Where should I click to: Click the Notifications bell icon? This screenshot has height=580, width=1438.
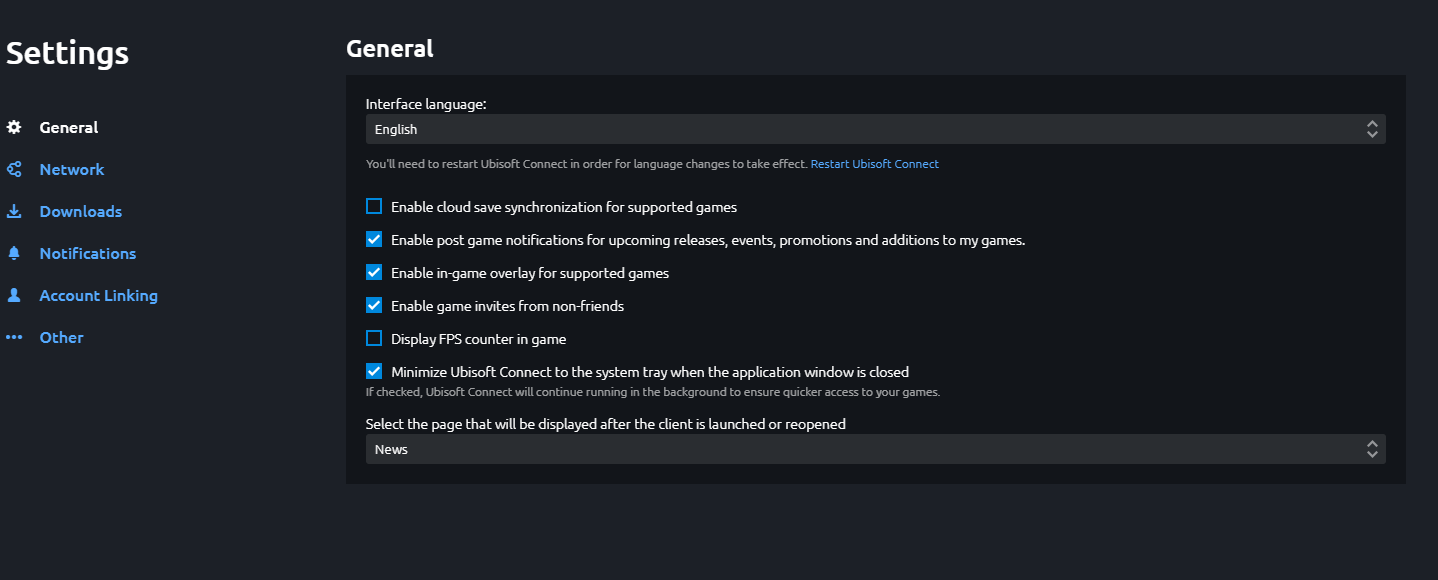14,253
